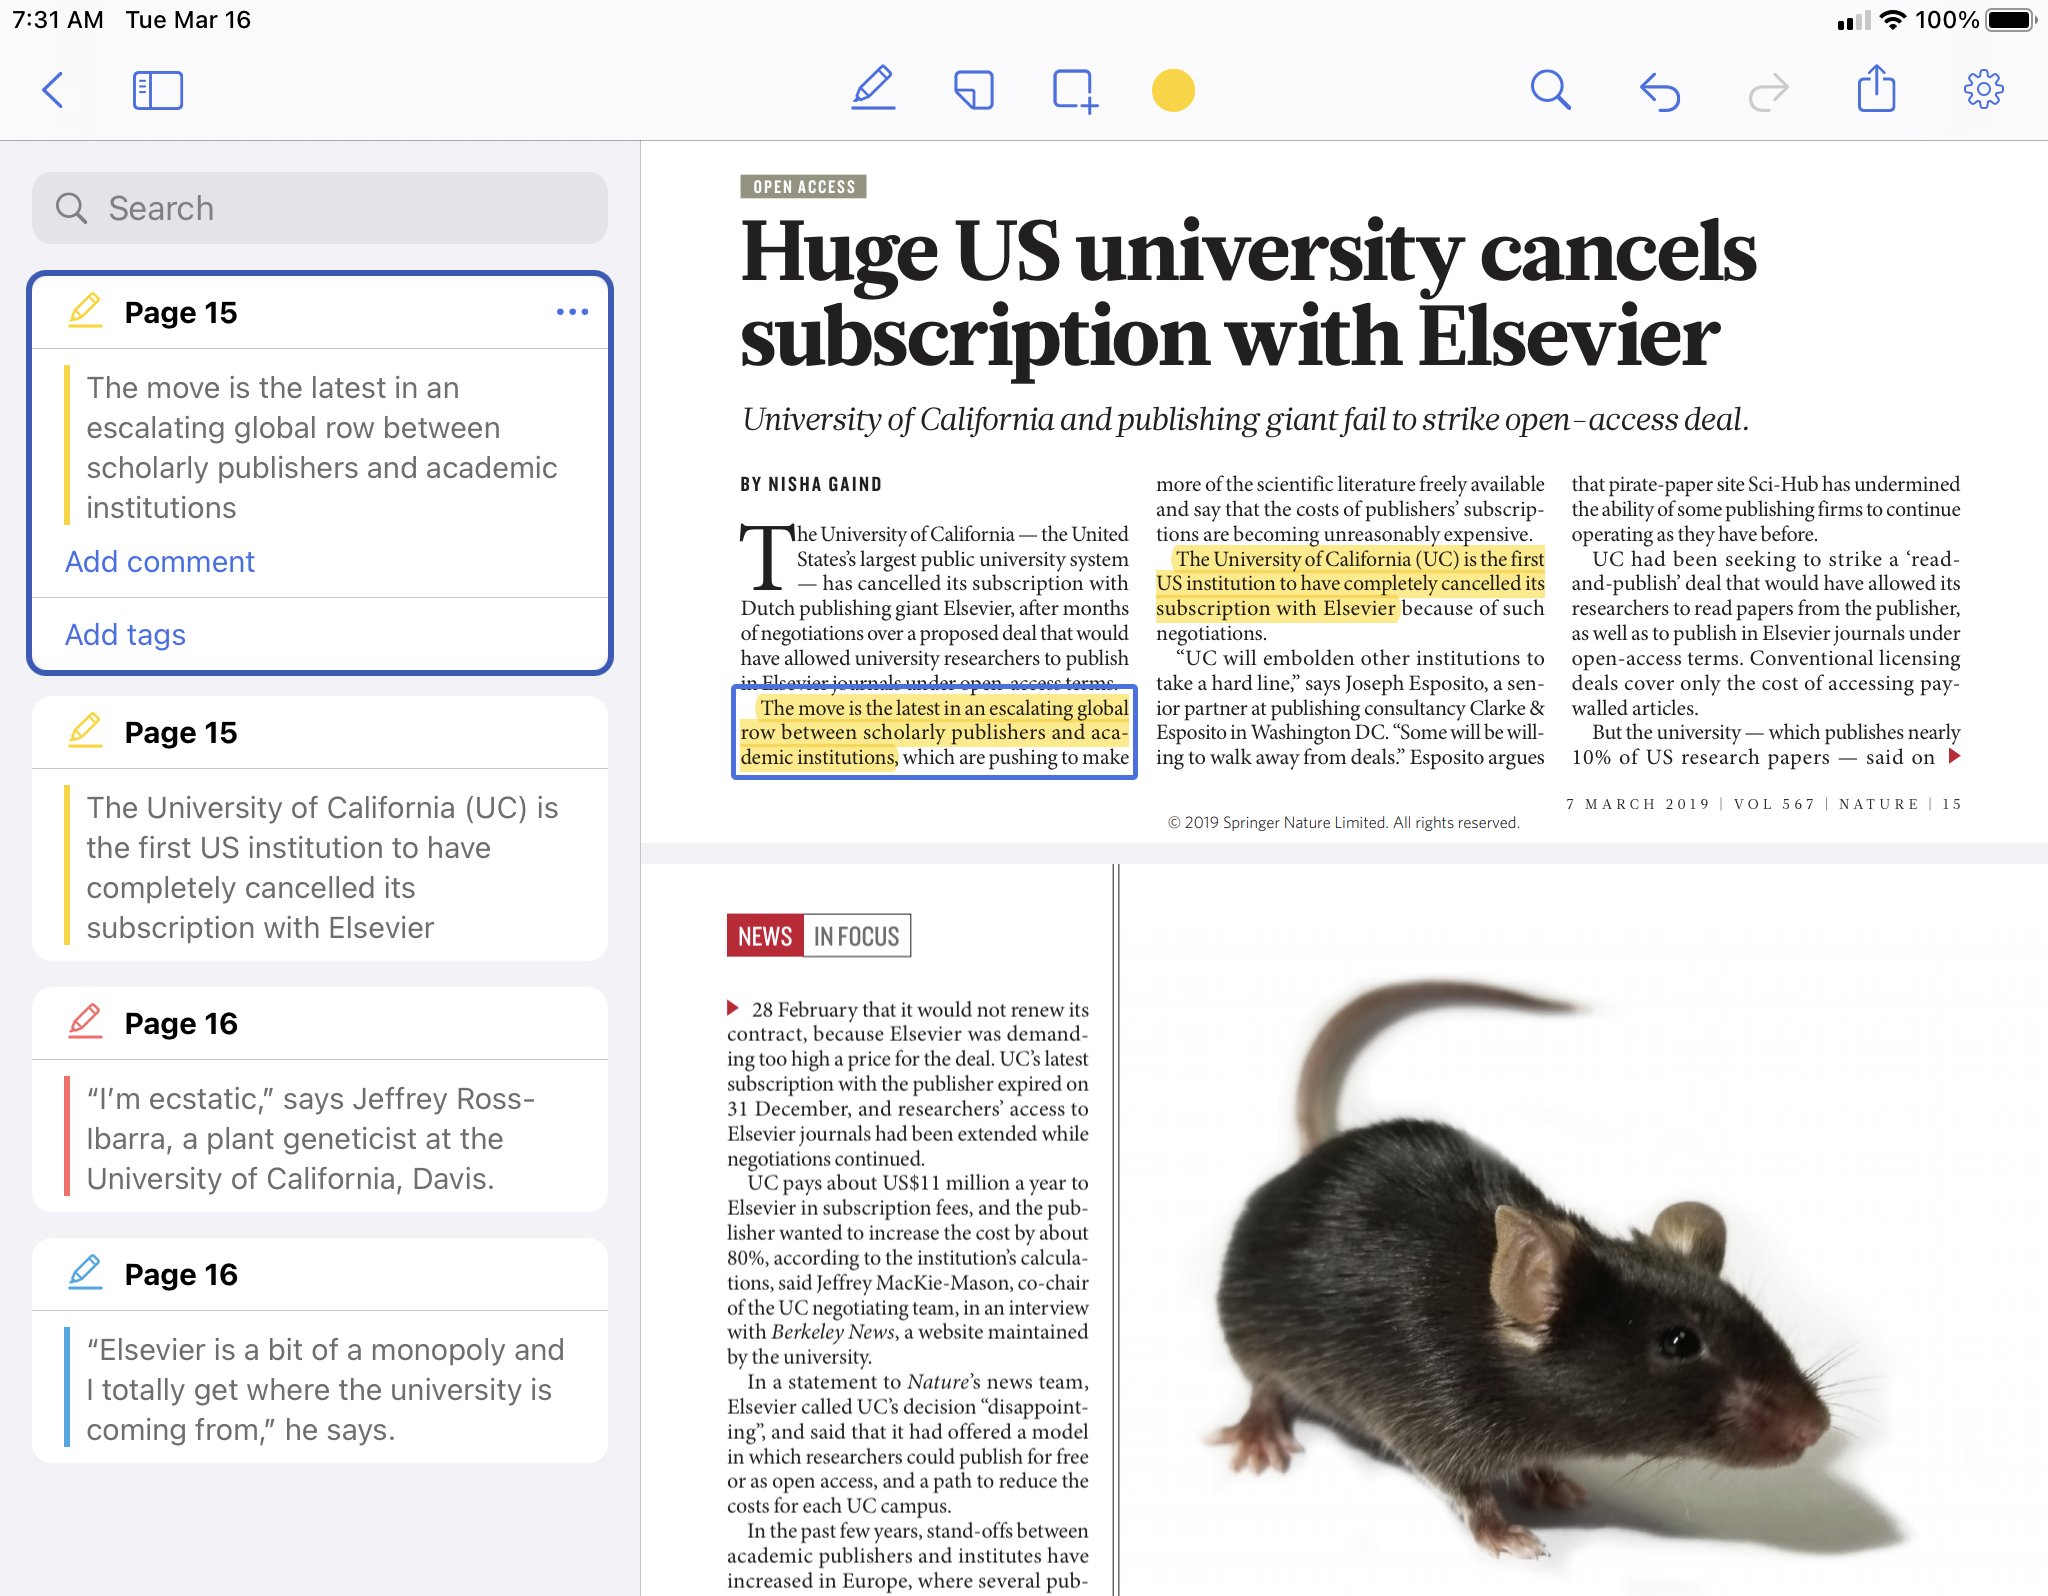Image resolution: width=2048 pixels, height=1596 pixels.
Task: Click the date 'Tue Mar 16' in status bar
Action: (x=188, y=20)
